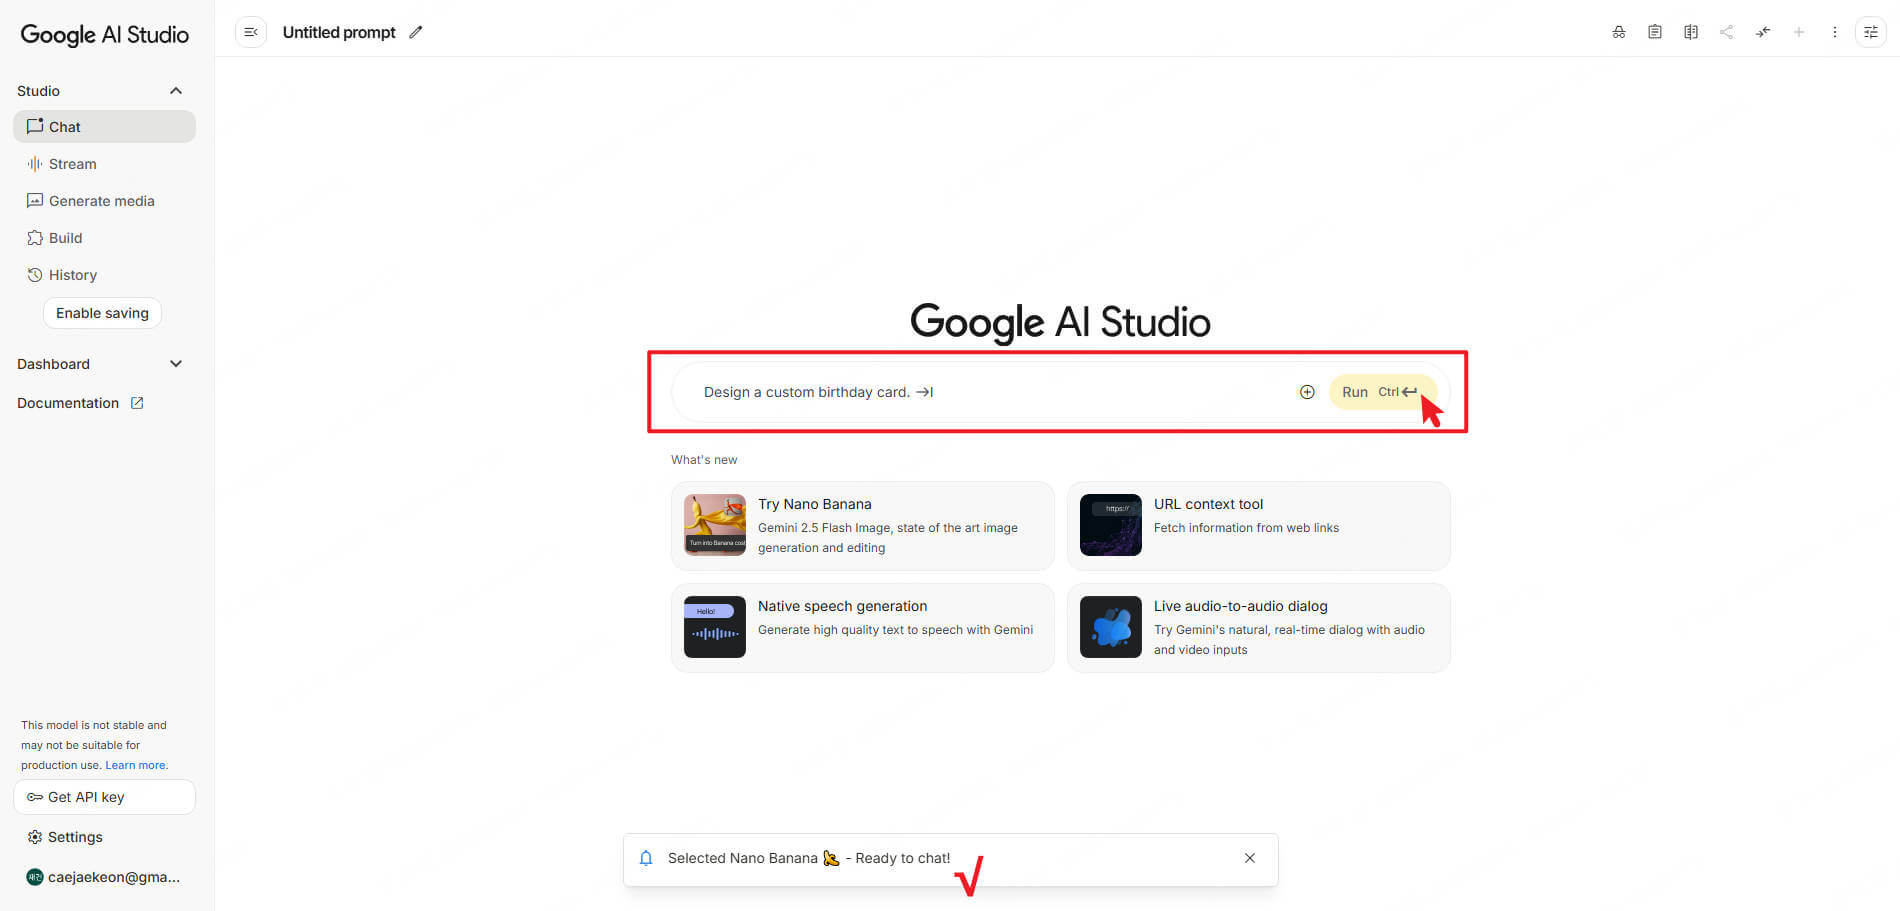
Task: Open the Native speech generation card
Action: (x=862, y=628)
